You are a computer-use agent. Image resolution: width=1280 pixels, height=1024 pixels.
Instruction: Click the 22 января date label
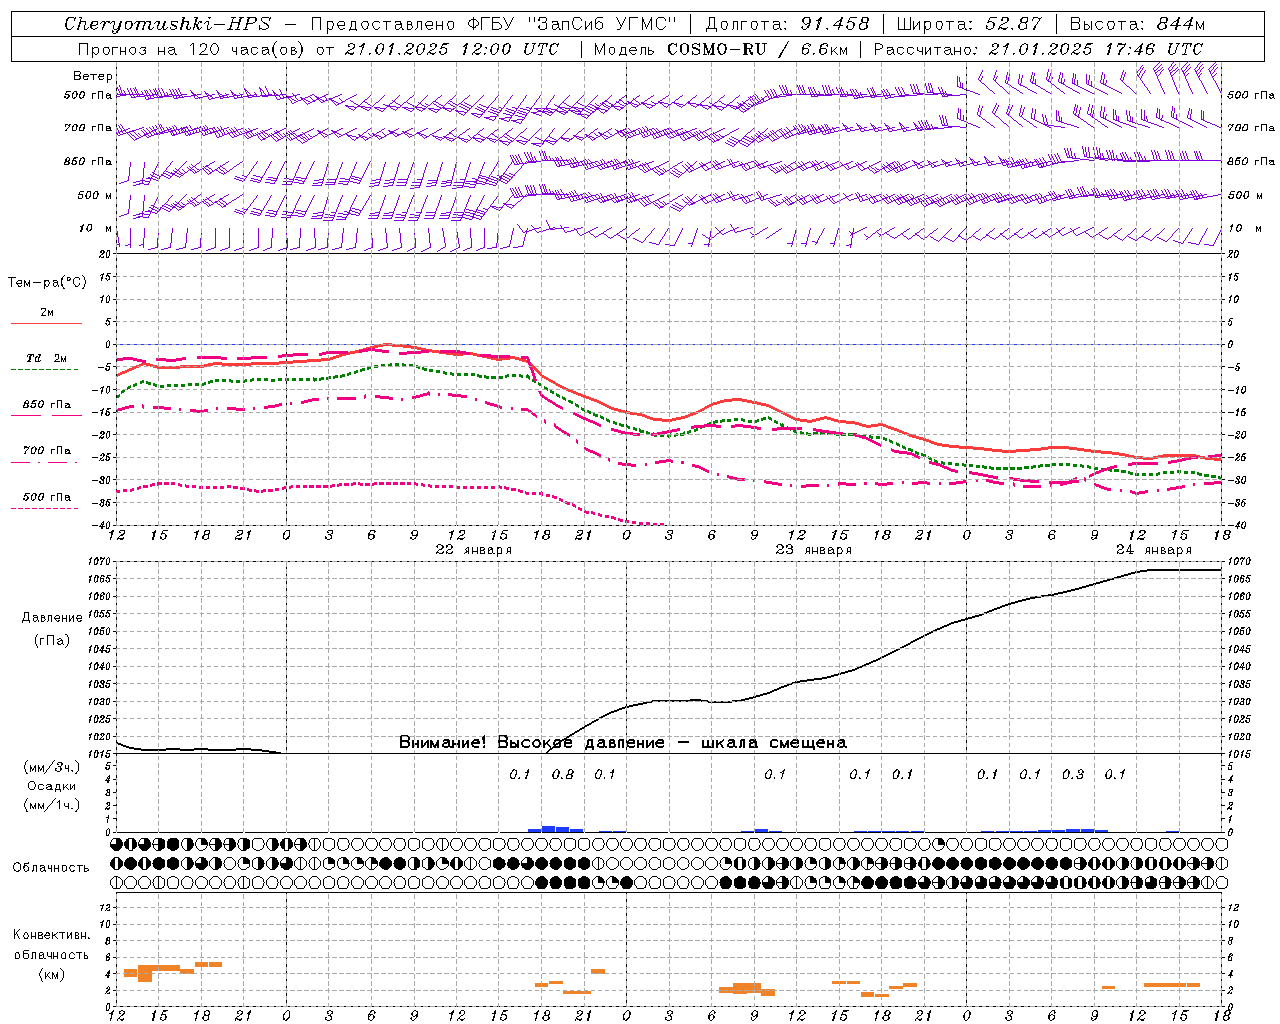tap(473, 550)
